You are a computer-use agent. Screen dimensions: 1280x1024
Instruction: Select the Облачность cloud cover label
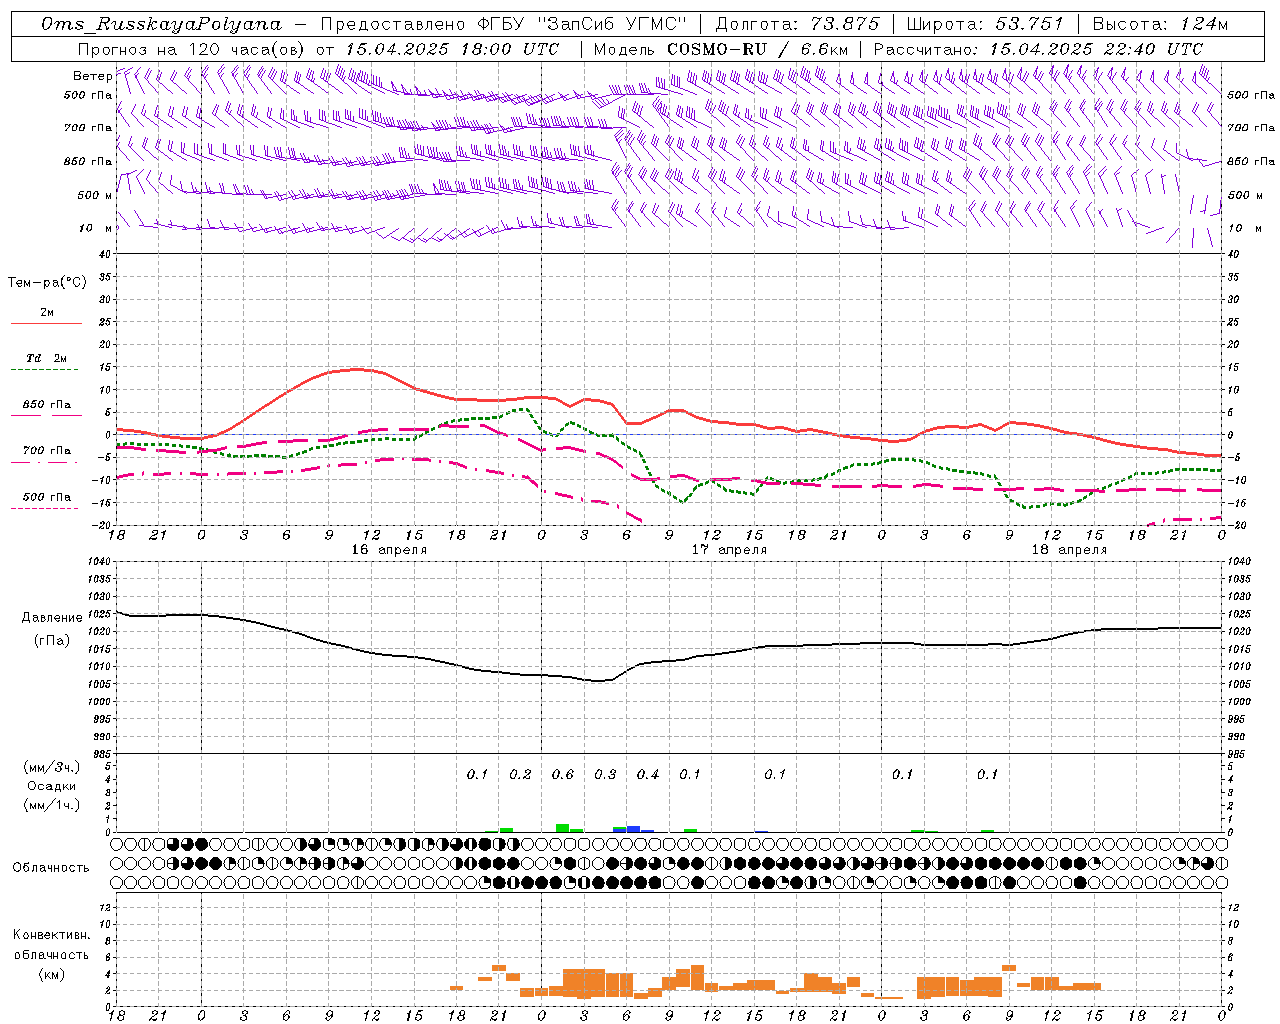coord(51,867)
